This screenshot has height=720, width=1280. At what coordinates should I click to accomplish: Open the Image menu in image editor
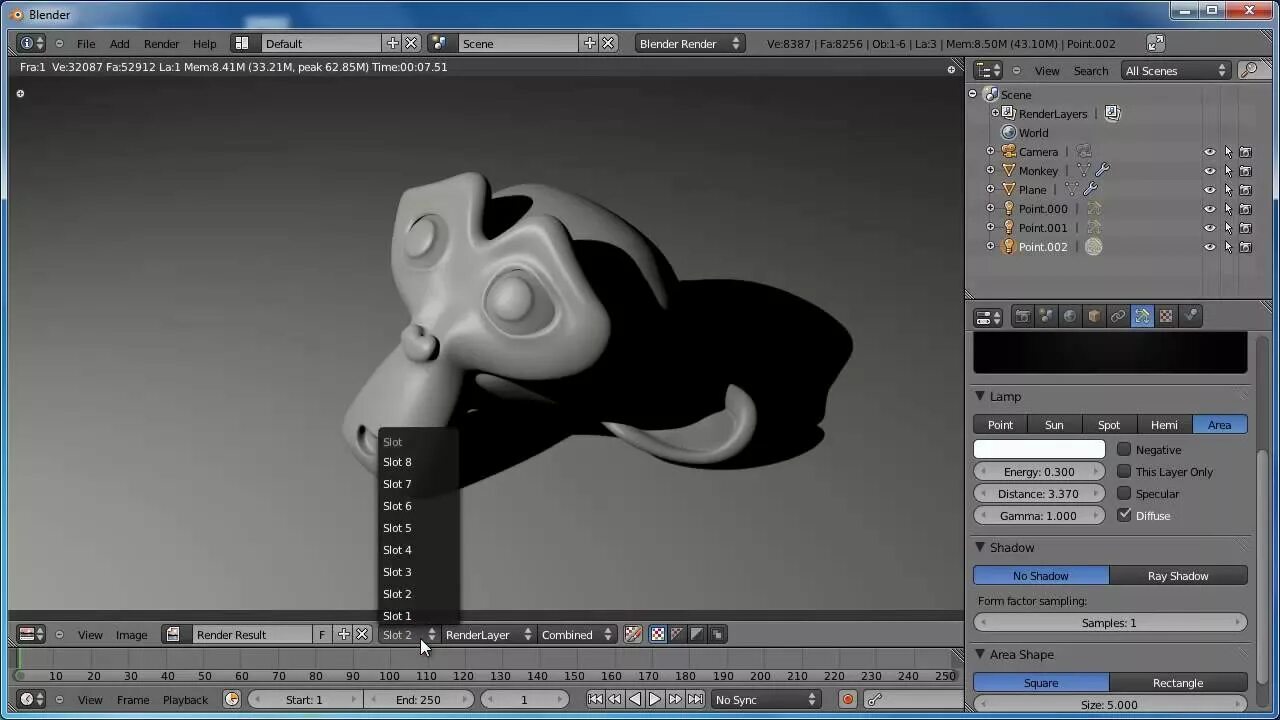[x=131, y=634]
